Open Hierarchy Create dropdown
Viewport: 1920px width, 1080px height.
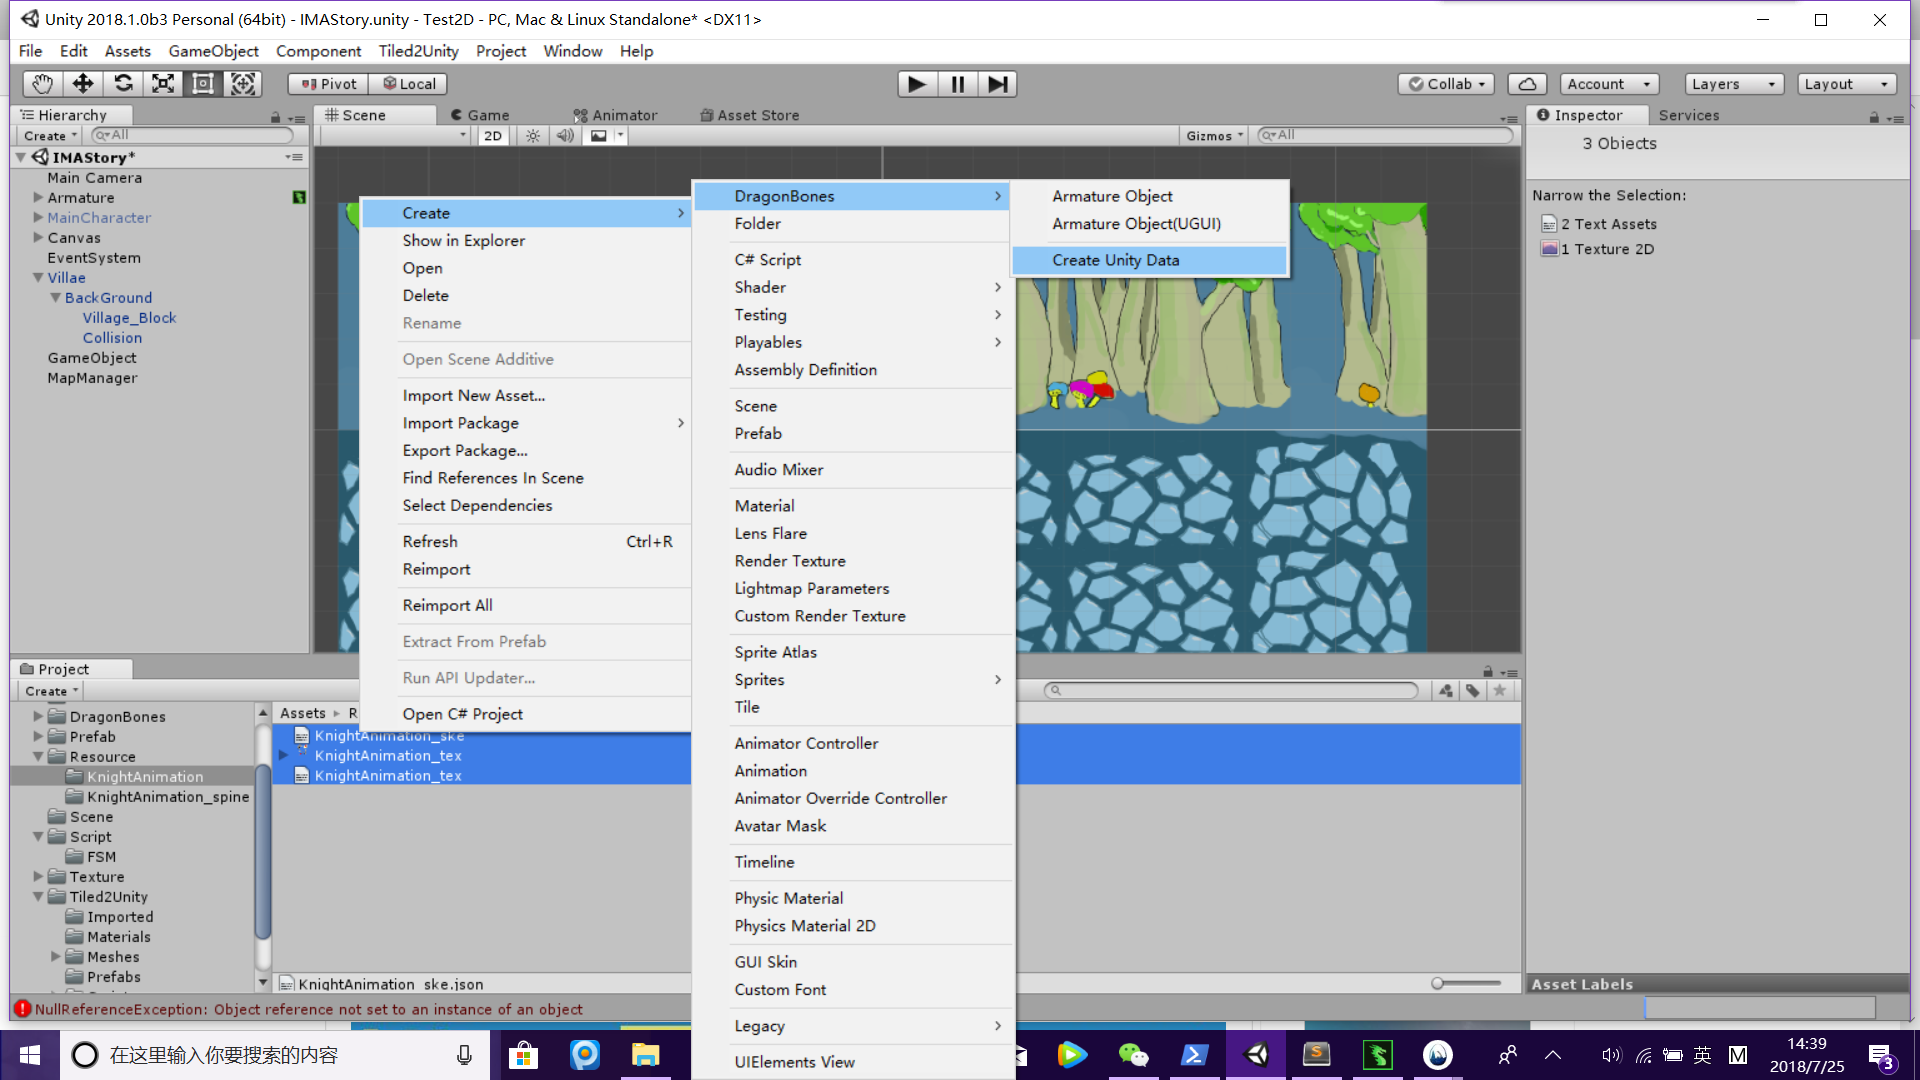click(x=50, y=136)
